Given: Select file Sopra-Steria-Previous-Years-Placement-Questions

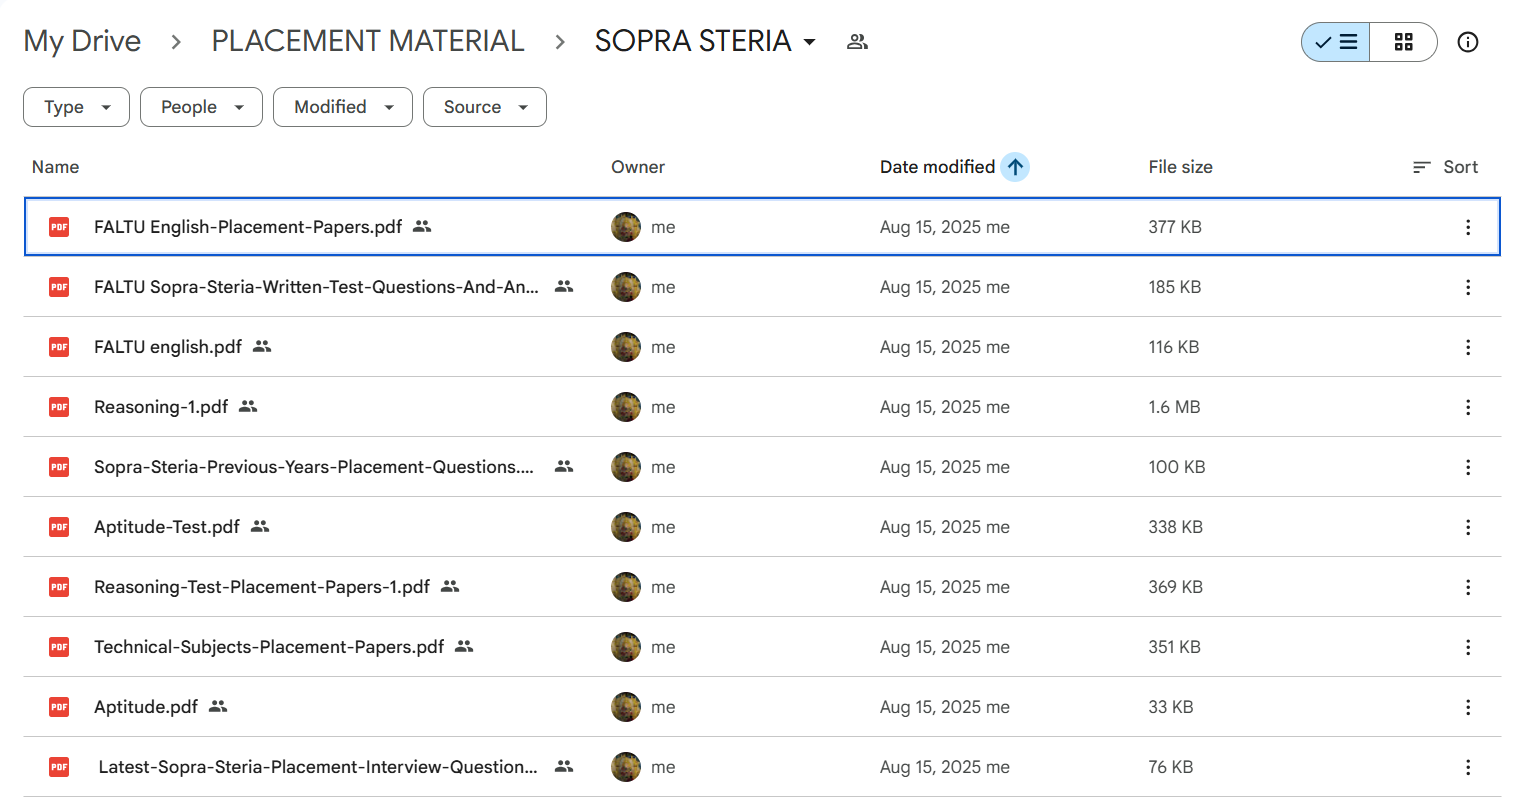Looking at the screenshot, I should [x=762, y=467].
